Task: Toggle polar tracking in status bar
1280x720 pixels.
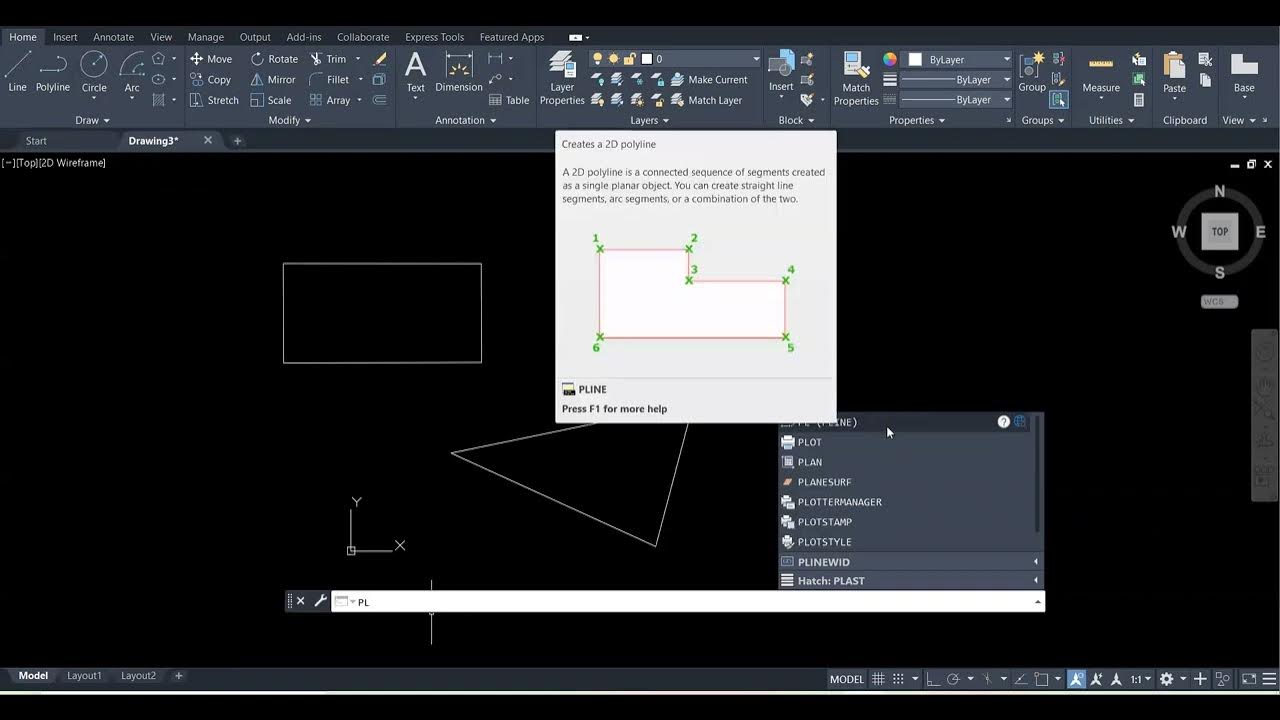Action: pyautogui.click(x=953, y=679)
